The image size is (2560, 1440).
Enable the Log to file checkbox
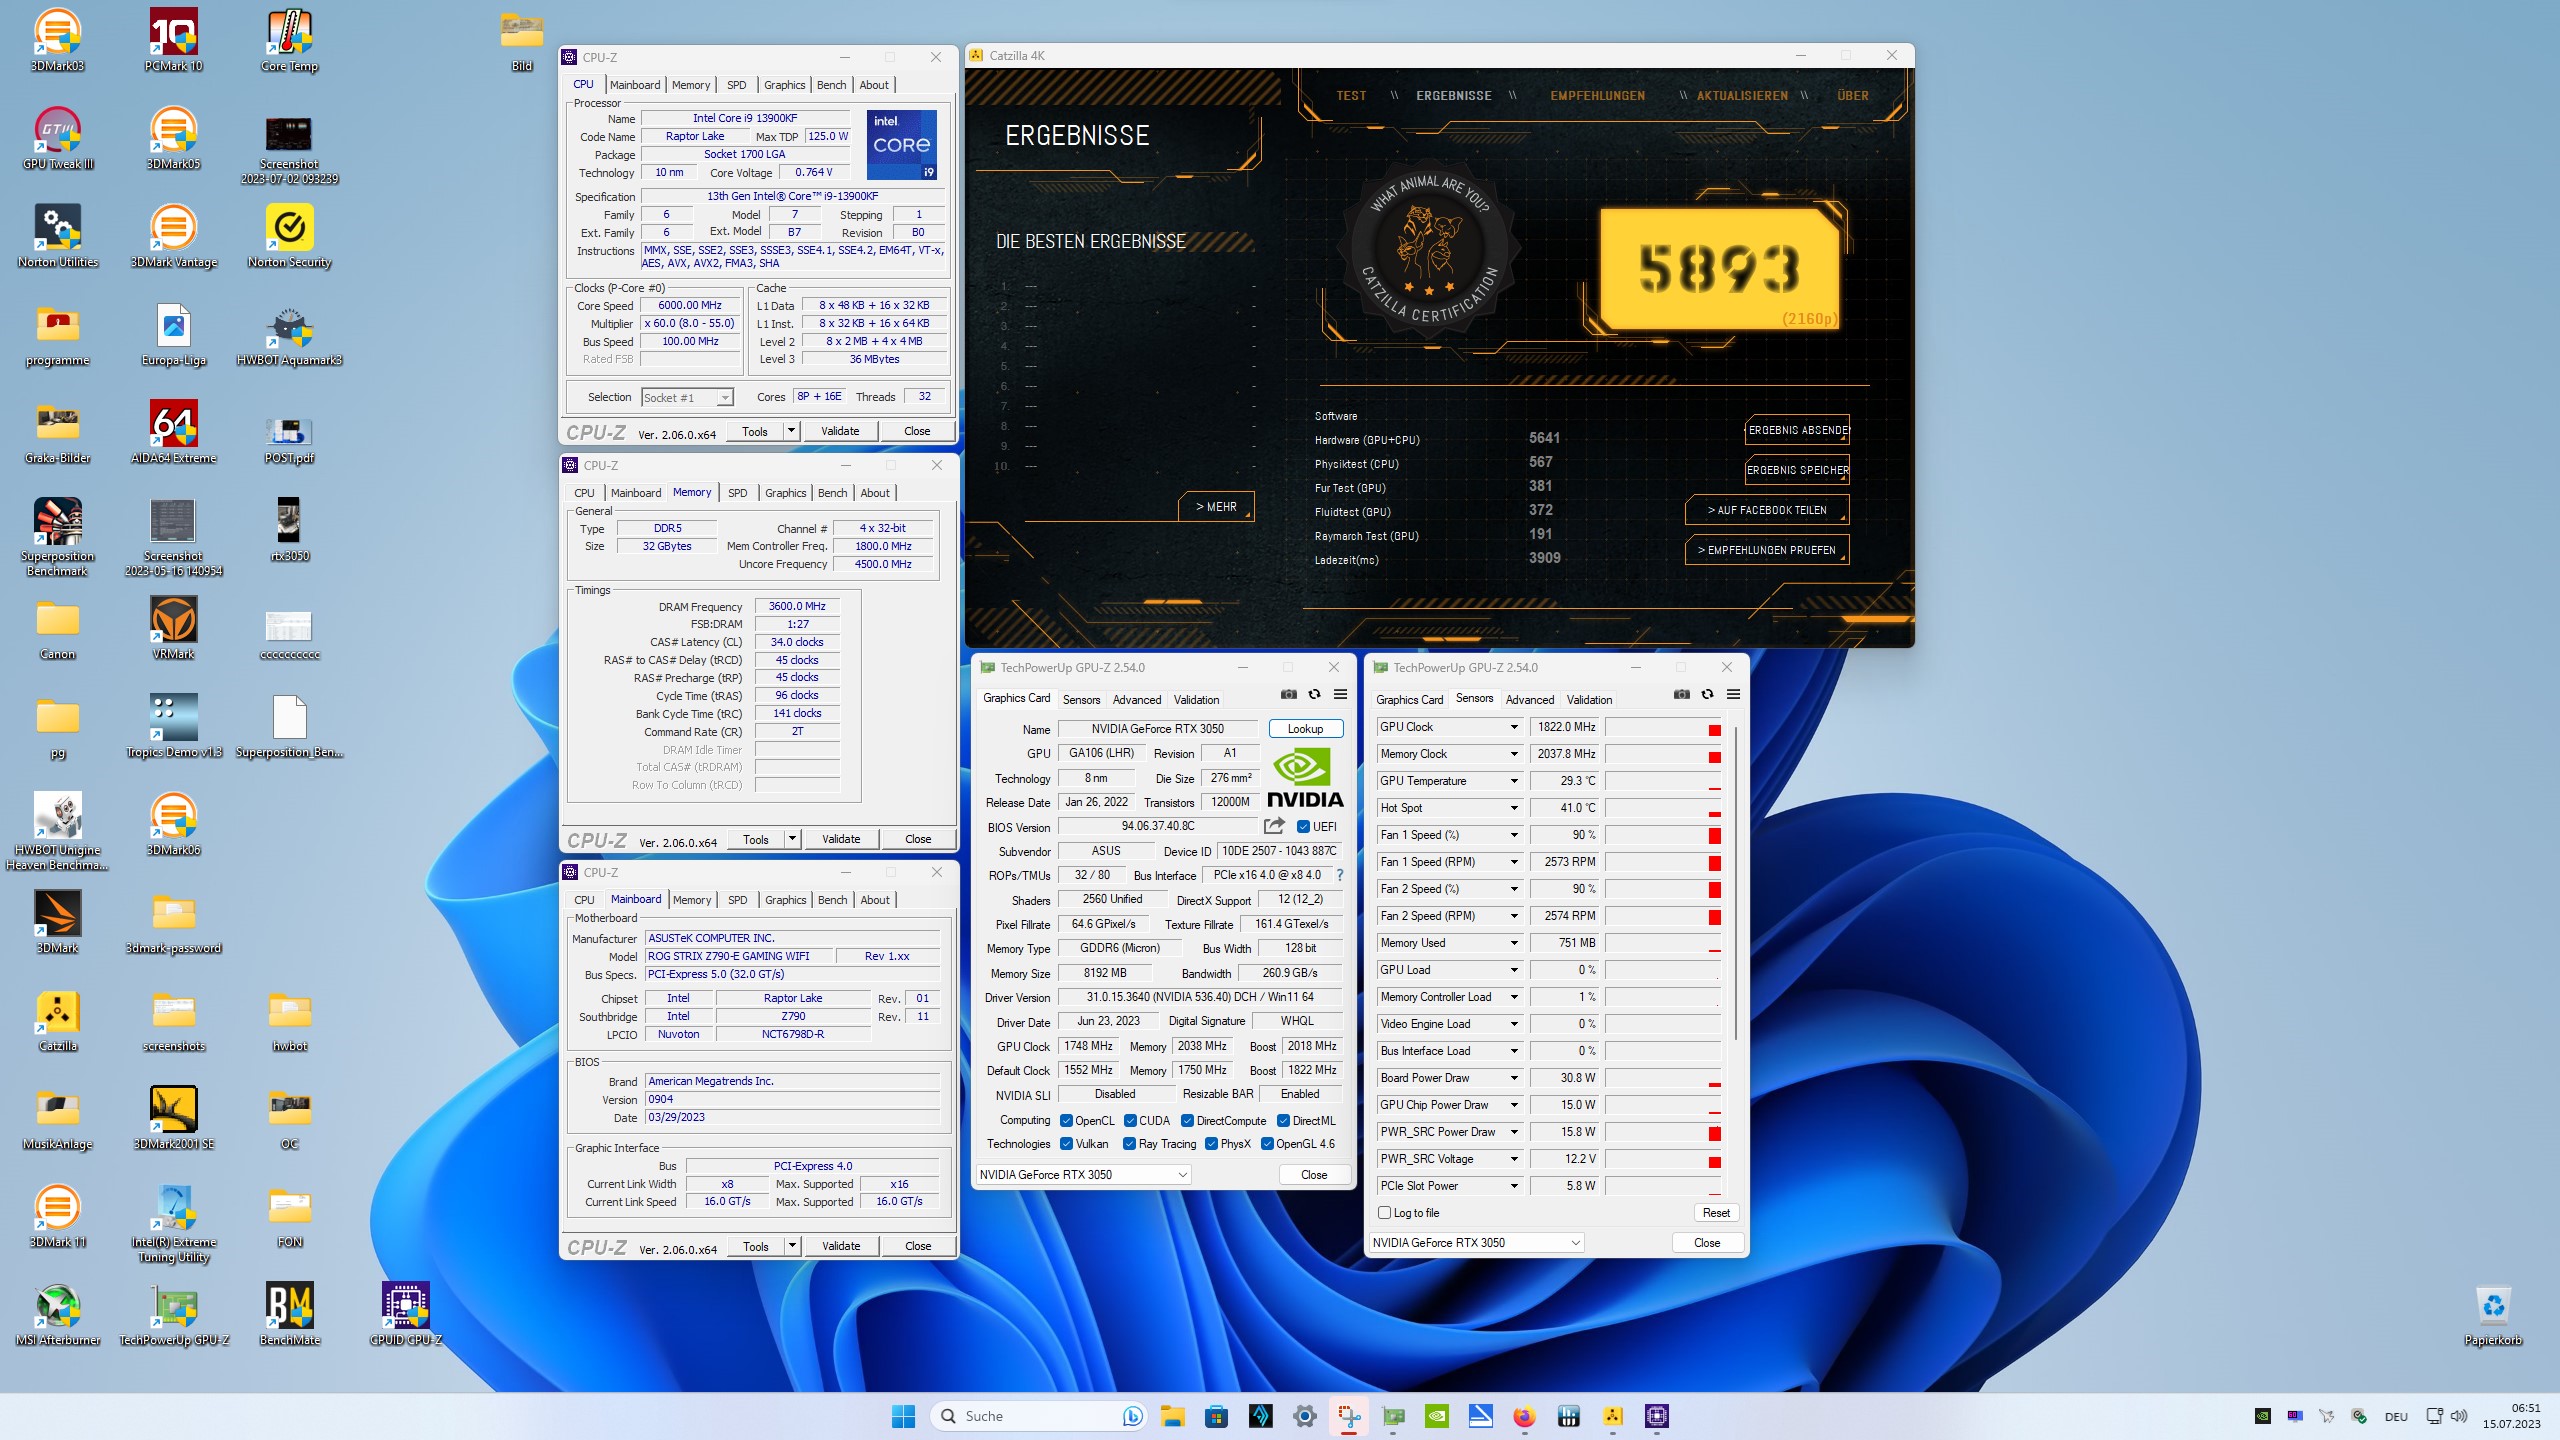point(1384,1213)
